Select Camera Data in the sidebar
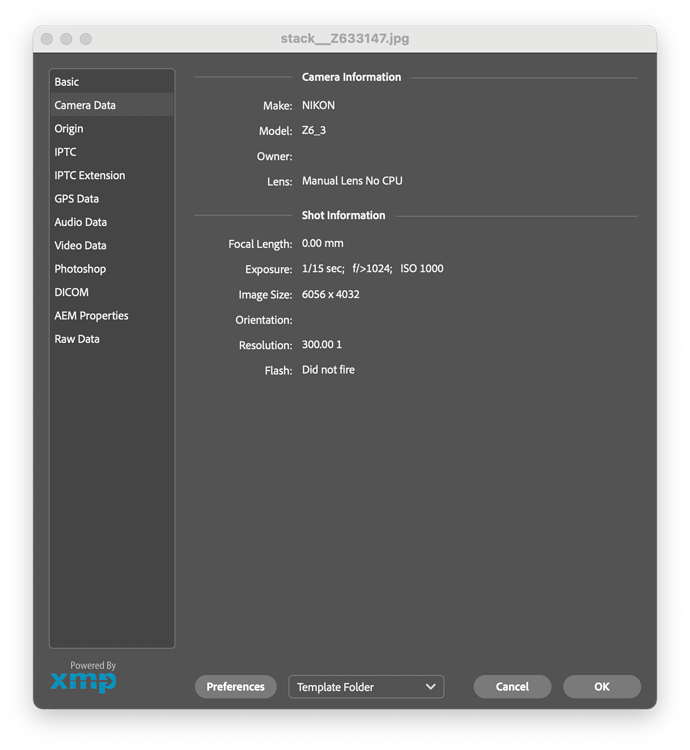This screenshot has height=750, width=690. click(85, 105)
